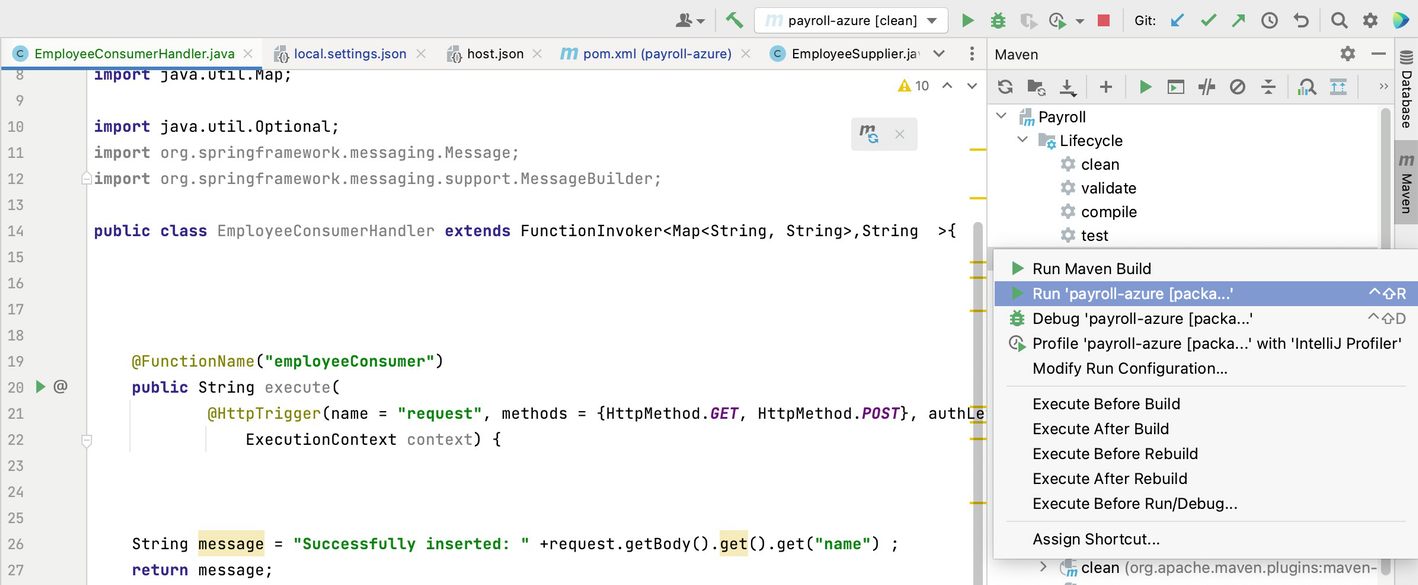Stop the running process with red square
The width and height of the screenshot is (1418, 585).
(x=1104, y=20)
